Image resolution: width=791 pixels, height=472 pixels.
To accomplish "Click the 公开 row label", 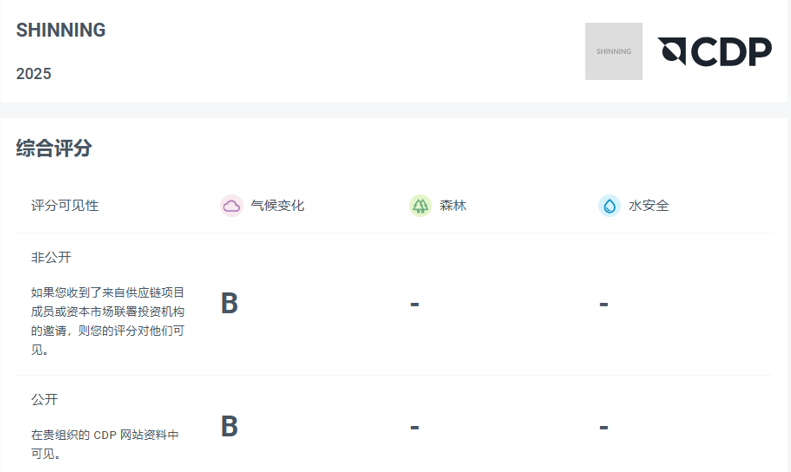I will pos(44,399).
